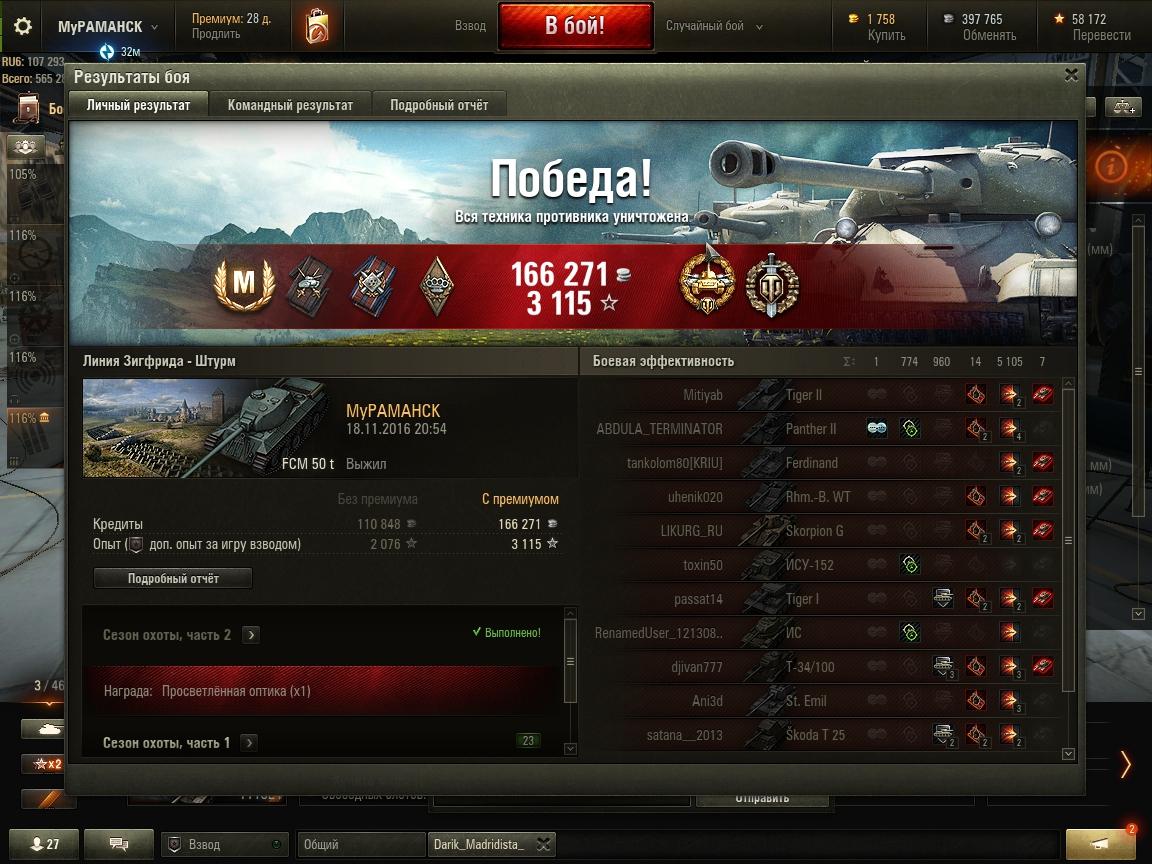Open the chat channels speech-bubble icon
The height and width of the screenshot is (864, 1152).
tap(119, 844)
